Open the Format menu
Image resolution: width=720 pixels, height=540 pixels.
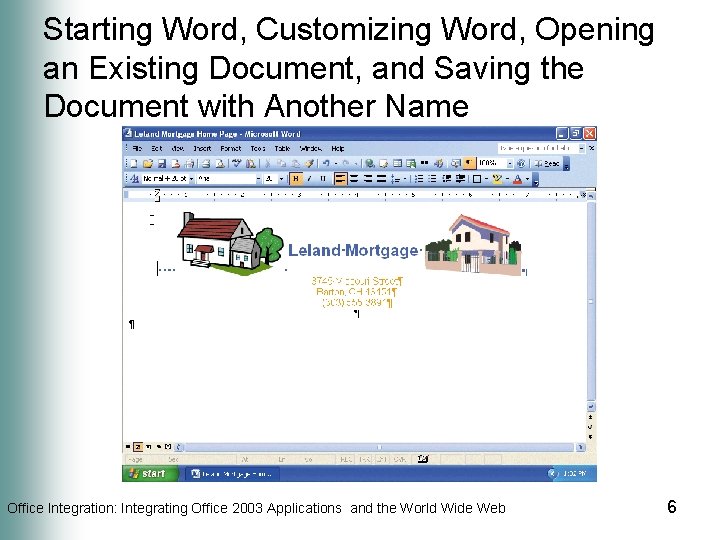[x=231, y=148]
